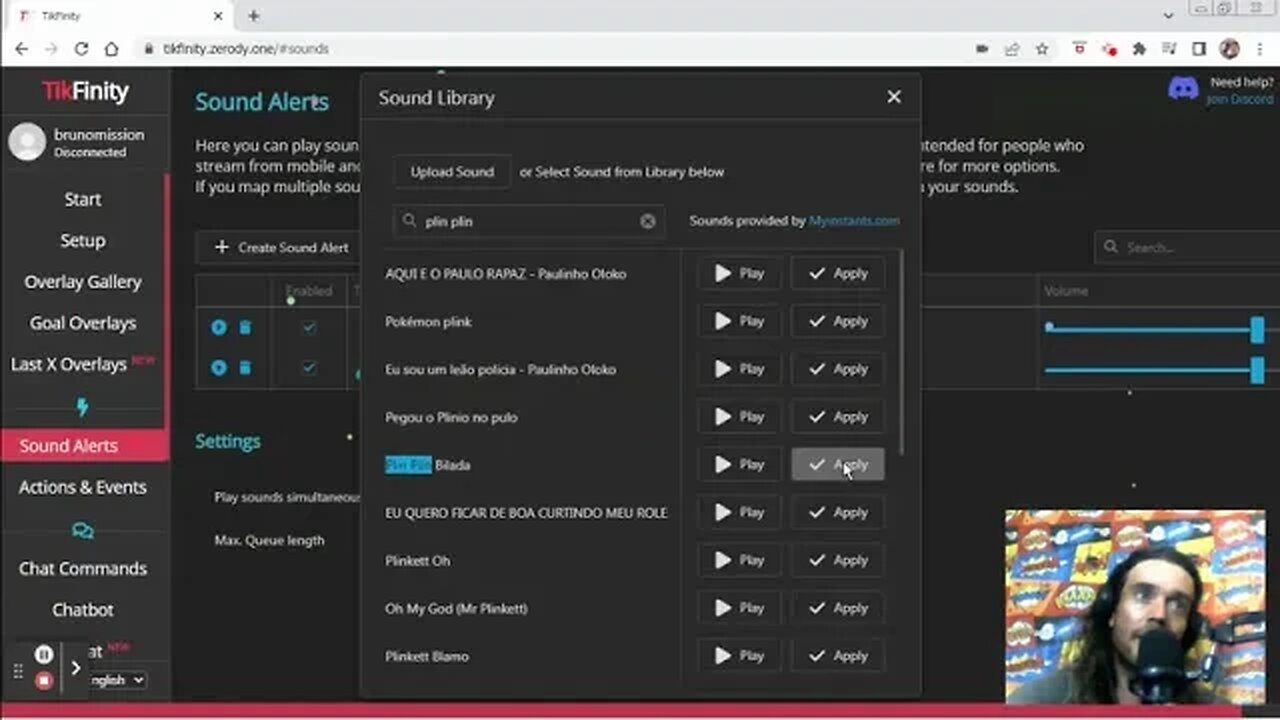Select Sound Alerts in the sidebar
The image size is (1280, 720).
(x=85, y=446)
